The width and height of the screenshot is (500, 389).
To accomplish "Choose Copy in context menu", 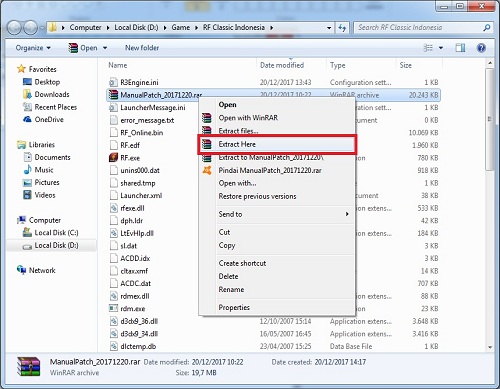I will (277, 245).
